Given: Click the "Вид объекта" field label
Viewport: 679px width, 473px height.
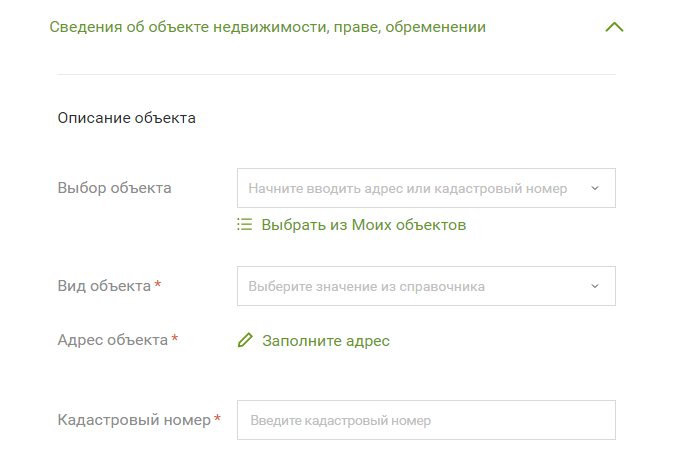Looking at the screenshot, I should click(104, 286).
